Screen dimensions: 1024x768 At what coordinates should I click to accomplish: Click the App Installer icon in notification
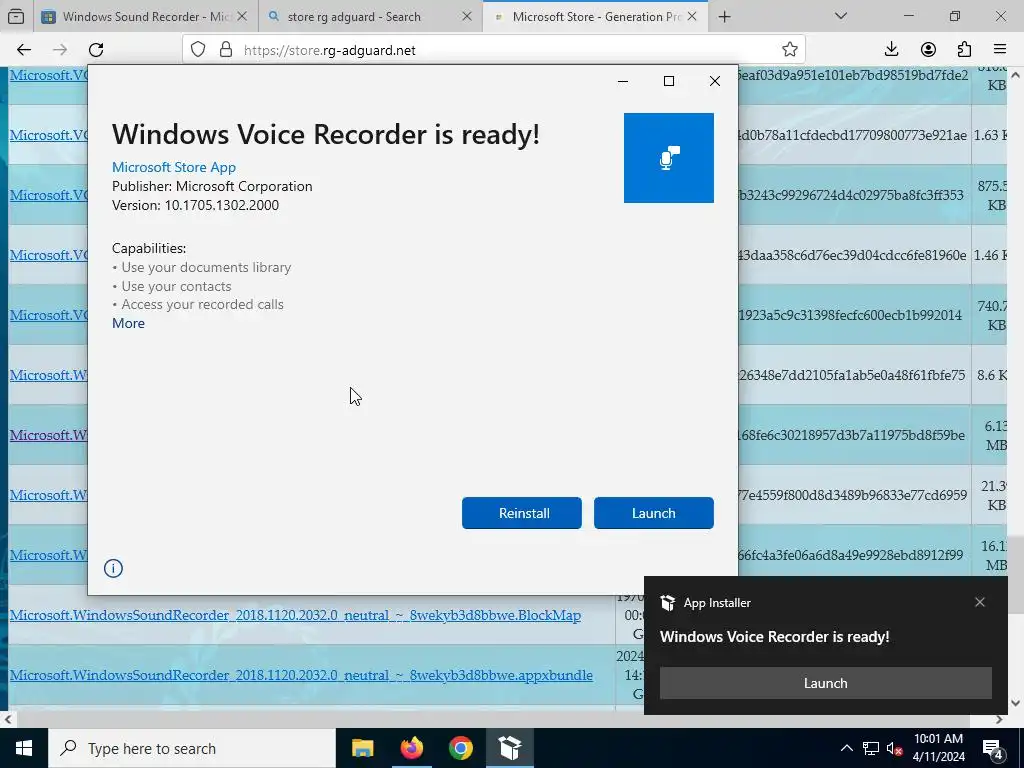[x=667, y=603]
